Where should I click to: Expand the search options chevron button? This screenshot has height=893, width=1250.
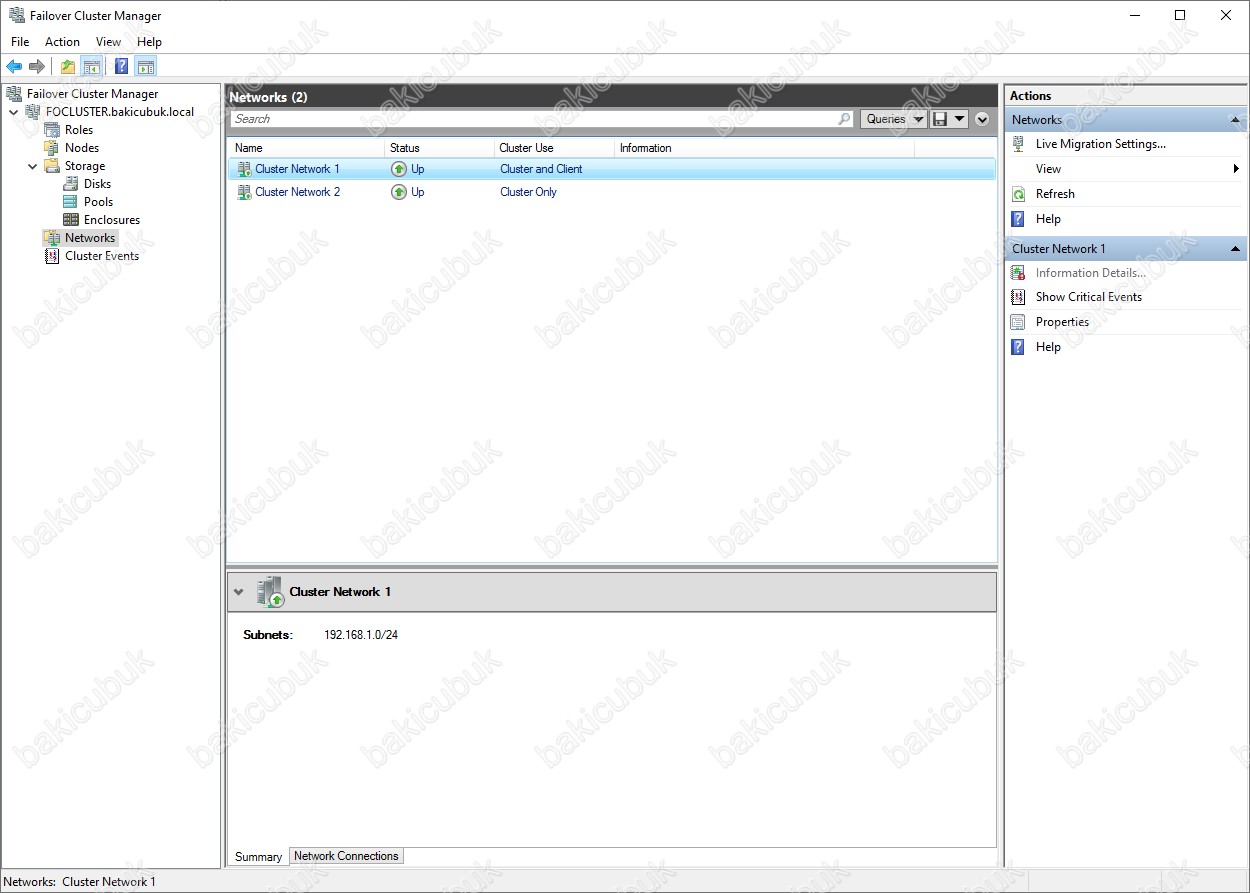point(982,119)
